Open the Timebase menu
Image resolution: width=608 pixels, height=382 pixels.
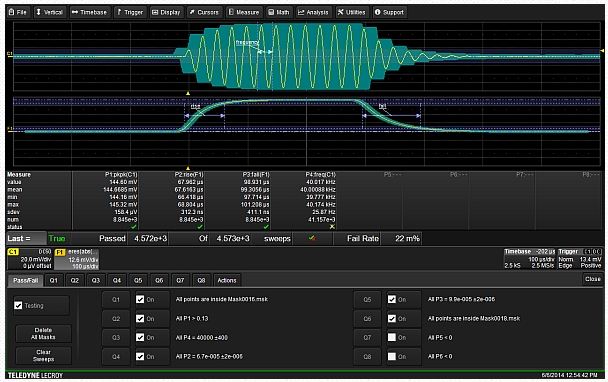[x=89, y=12]
